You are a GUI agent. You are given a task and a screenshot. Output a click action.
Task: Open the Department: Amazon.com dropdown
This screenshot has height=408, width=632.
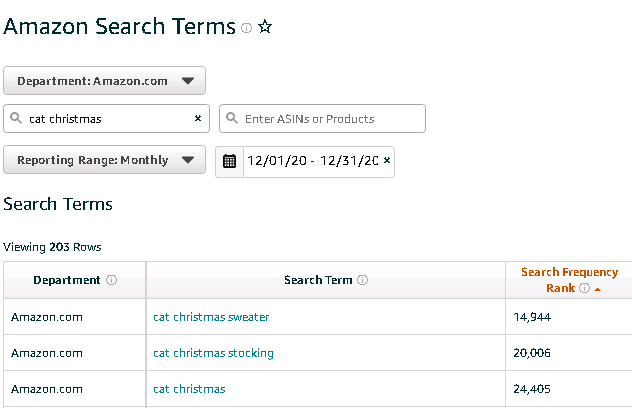click(104, 81)
